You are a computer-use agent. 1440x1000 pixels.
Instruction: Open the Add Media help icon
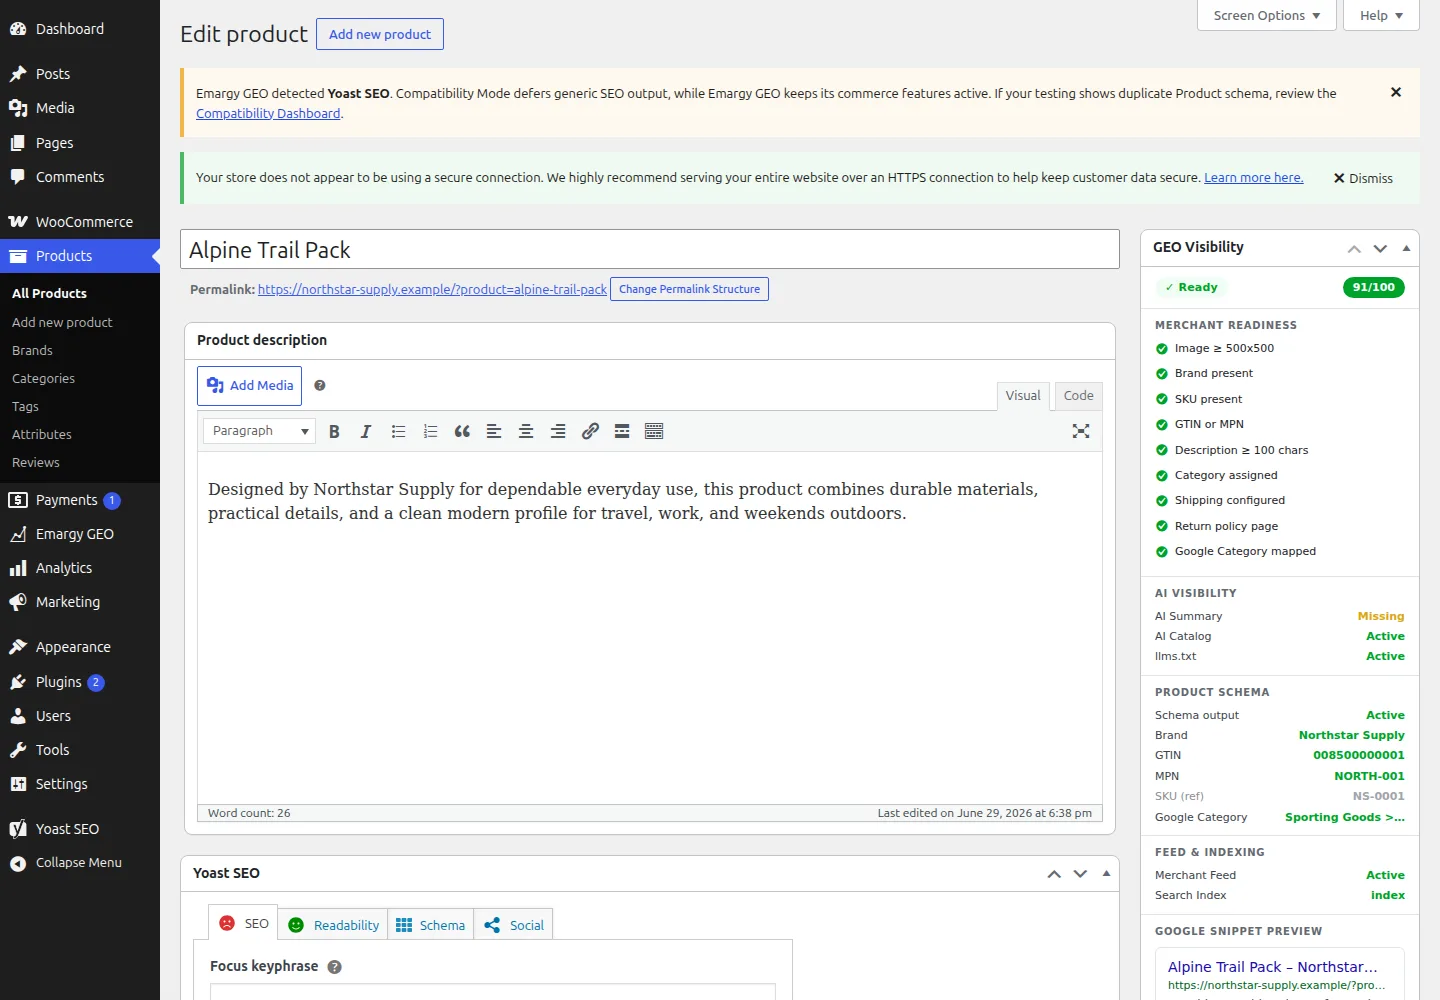[x=320, y=385]
